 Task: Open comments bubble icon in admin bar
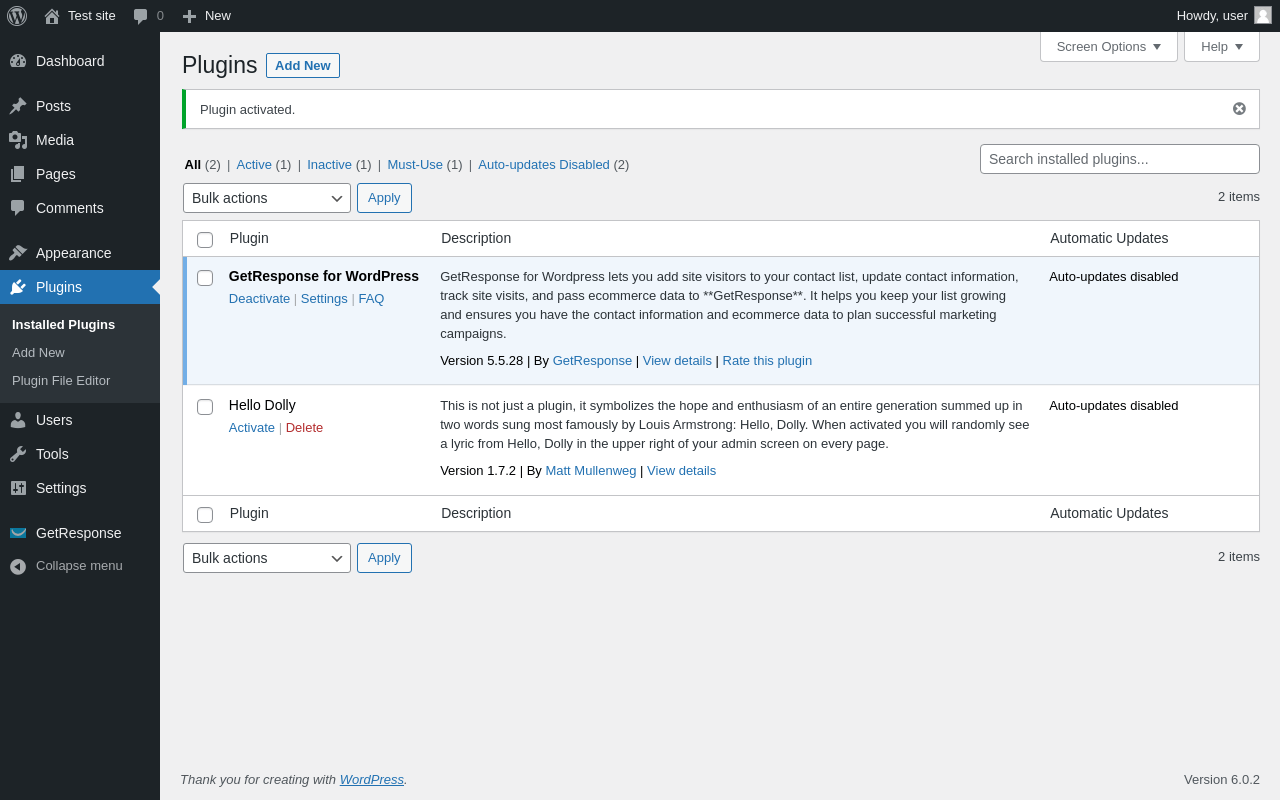point(141,16)
